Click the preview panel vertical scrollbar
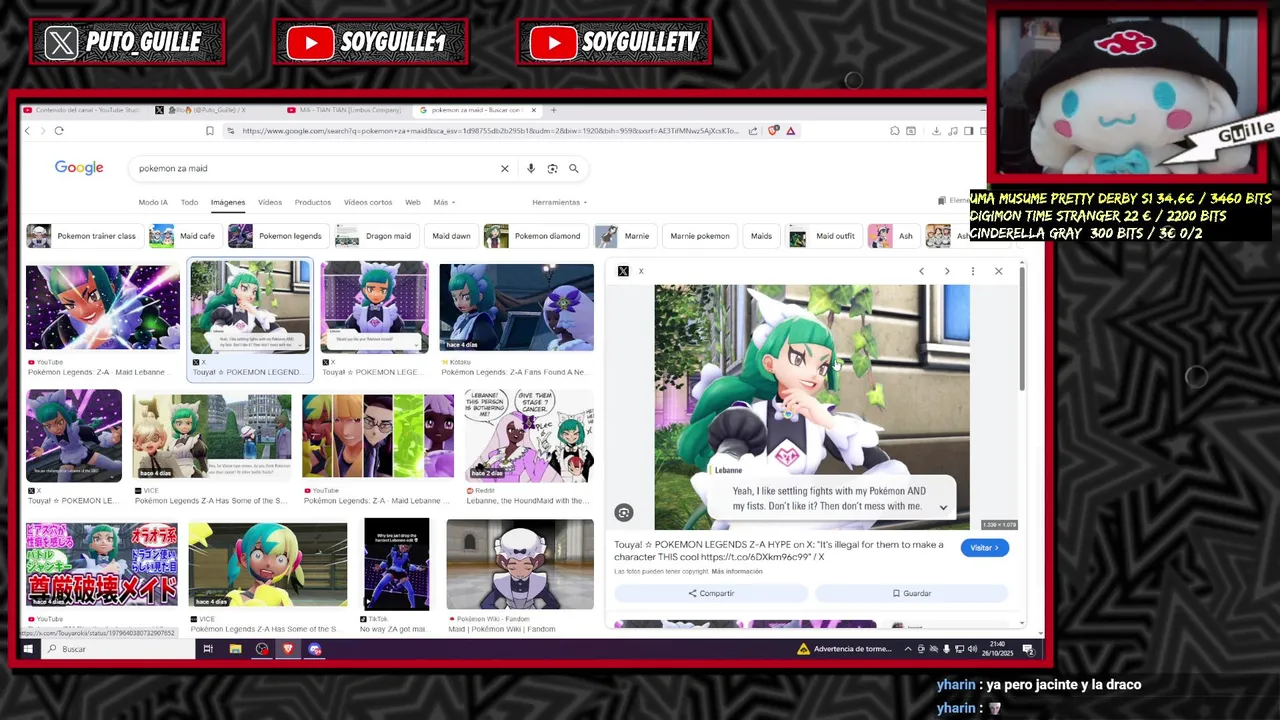The width and height of the screenshot is (1280, 720). point(1021,330)
